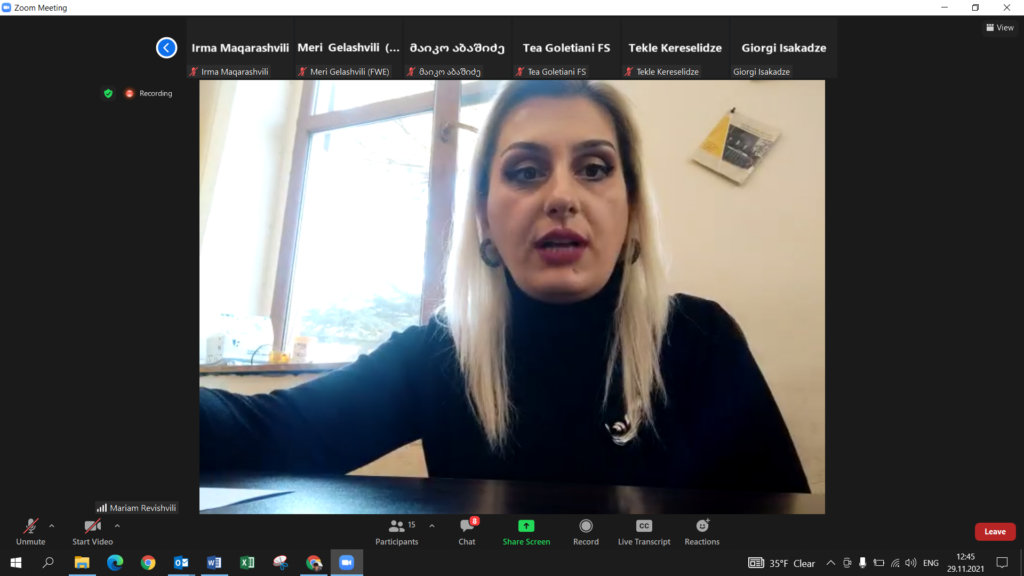This screenshot has width=1024, height=576.
Task: Start recording with the Record button
Action: click(x=586, y=530)
